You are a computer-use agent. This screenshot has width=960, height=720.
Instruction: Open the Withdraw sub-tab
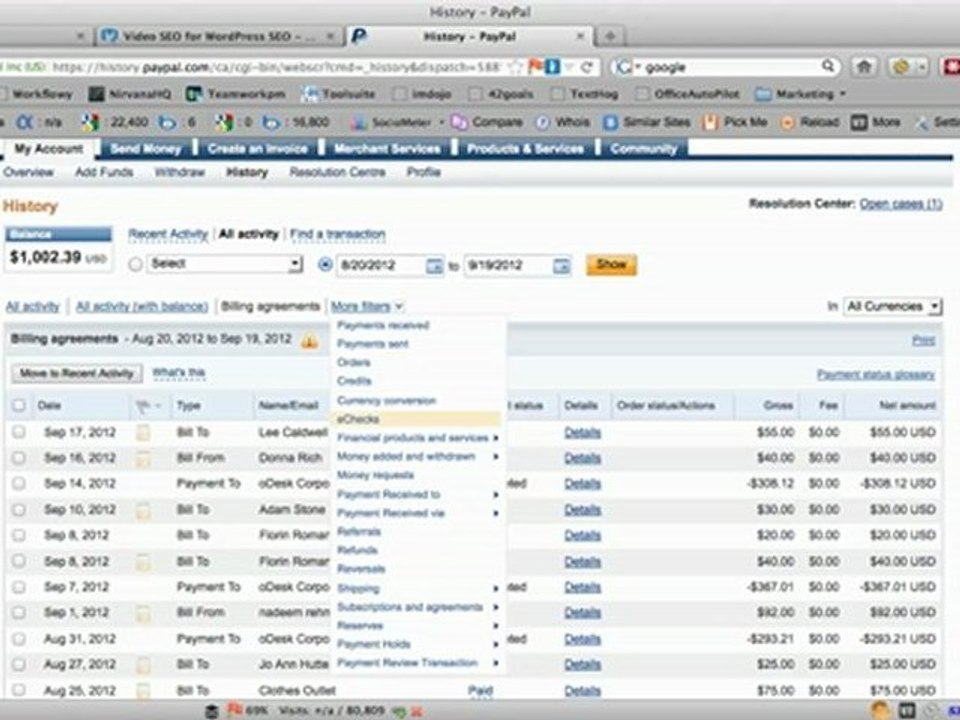click(179, 172)
